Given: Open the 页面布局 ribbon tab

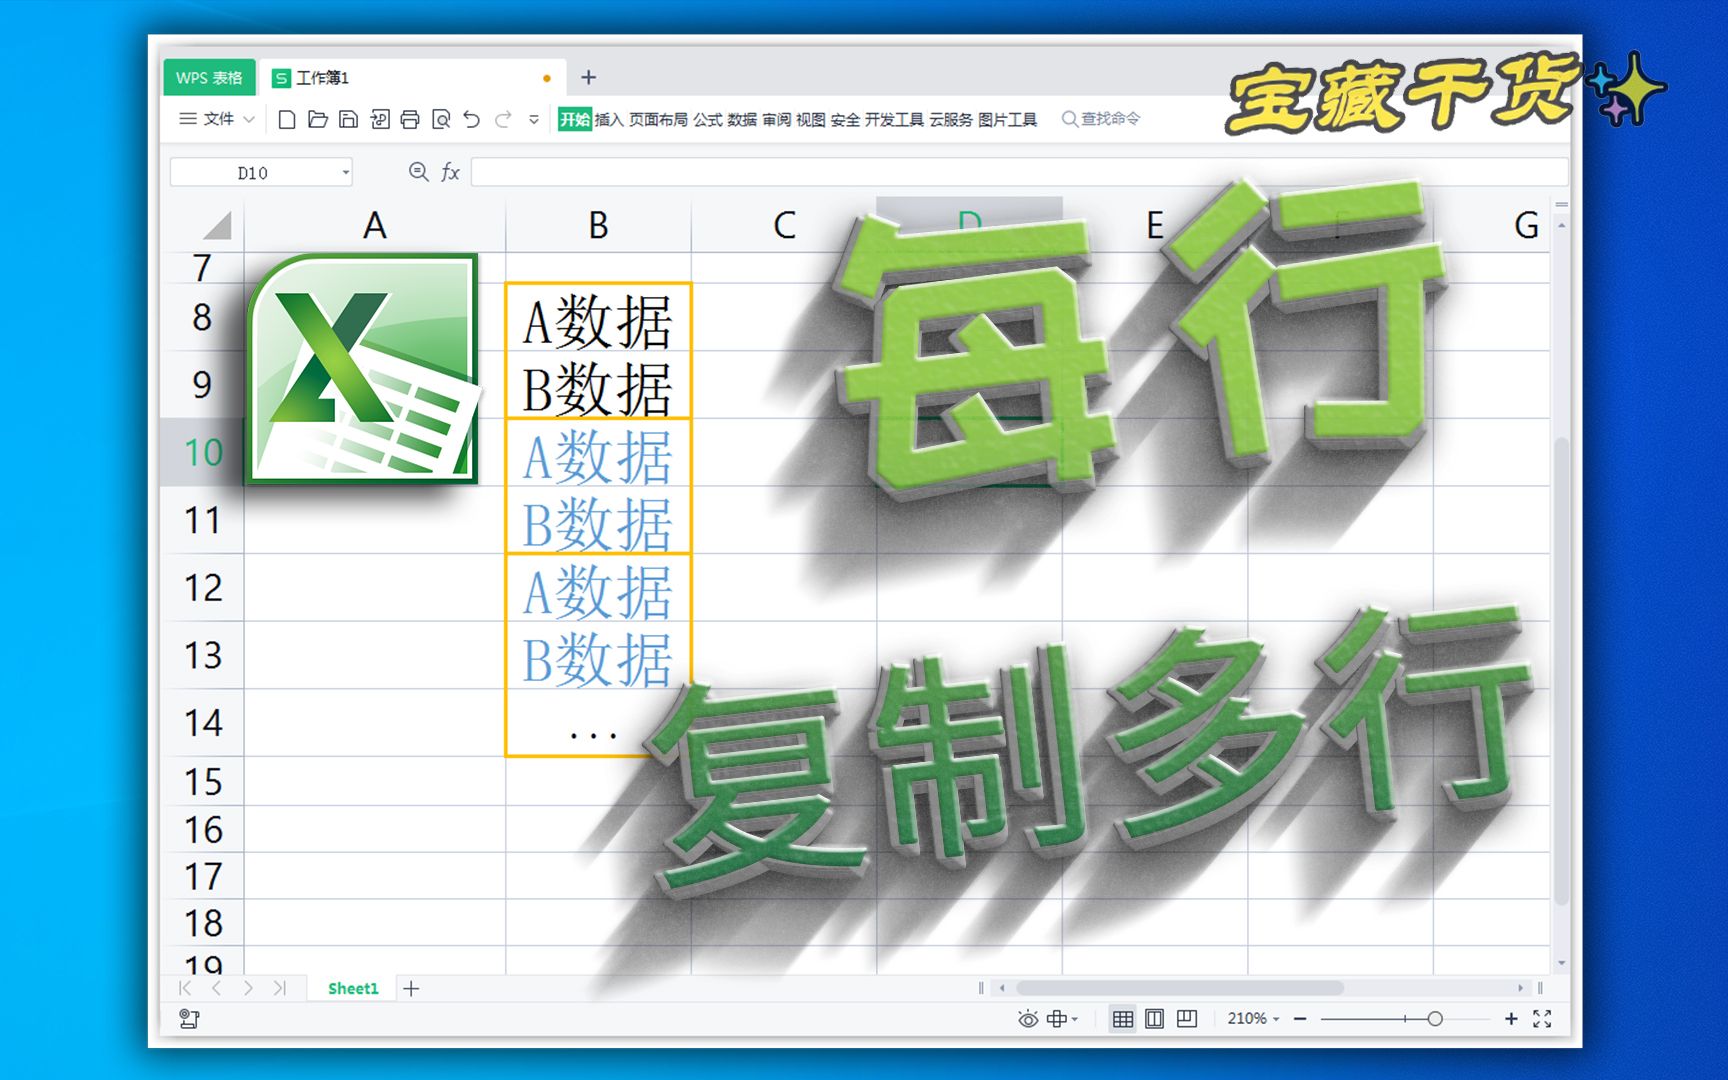Looking at the screenshot, I should [658, 120].
